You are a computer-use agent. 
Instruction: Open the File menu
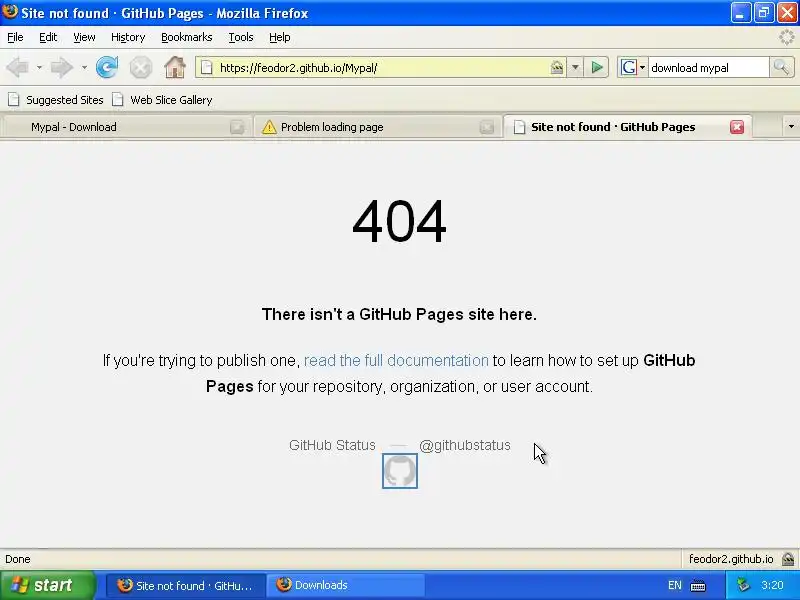click(x=15, y=37)
